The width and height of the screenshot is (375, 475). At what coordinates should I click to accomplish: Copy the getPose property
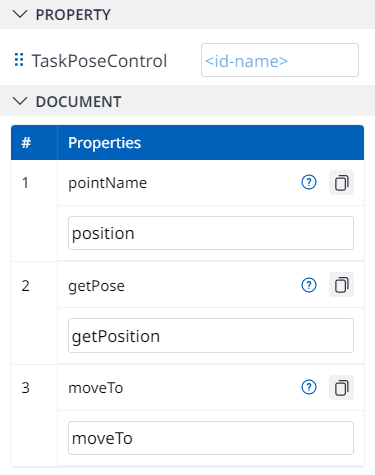click(341, 285)
